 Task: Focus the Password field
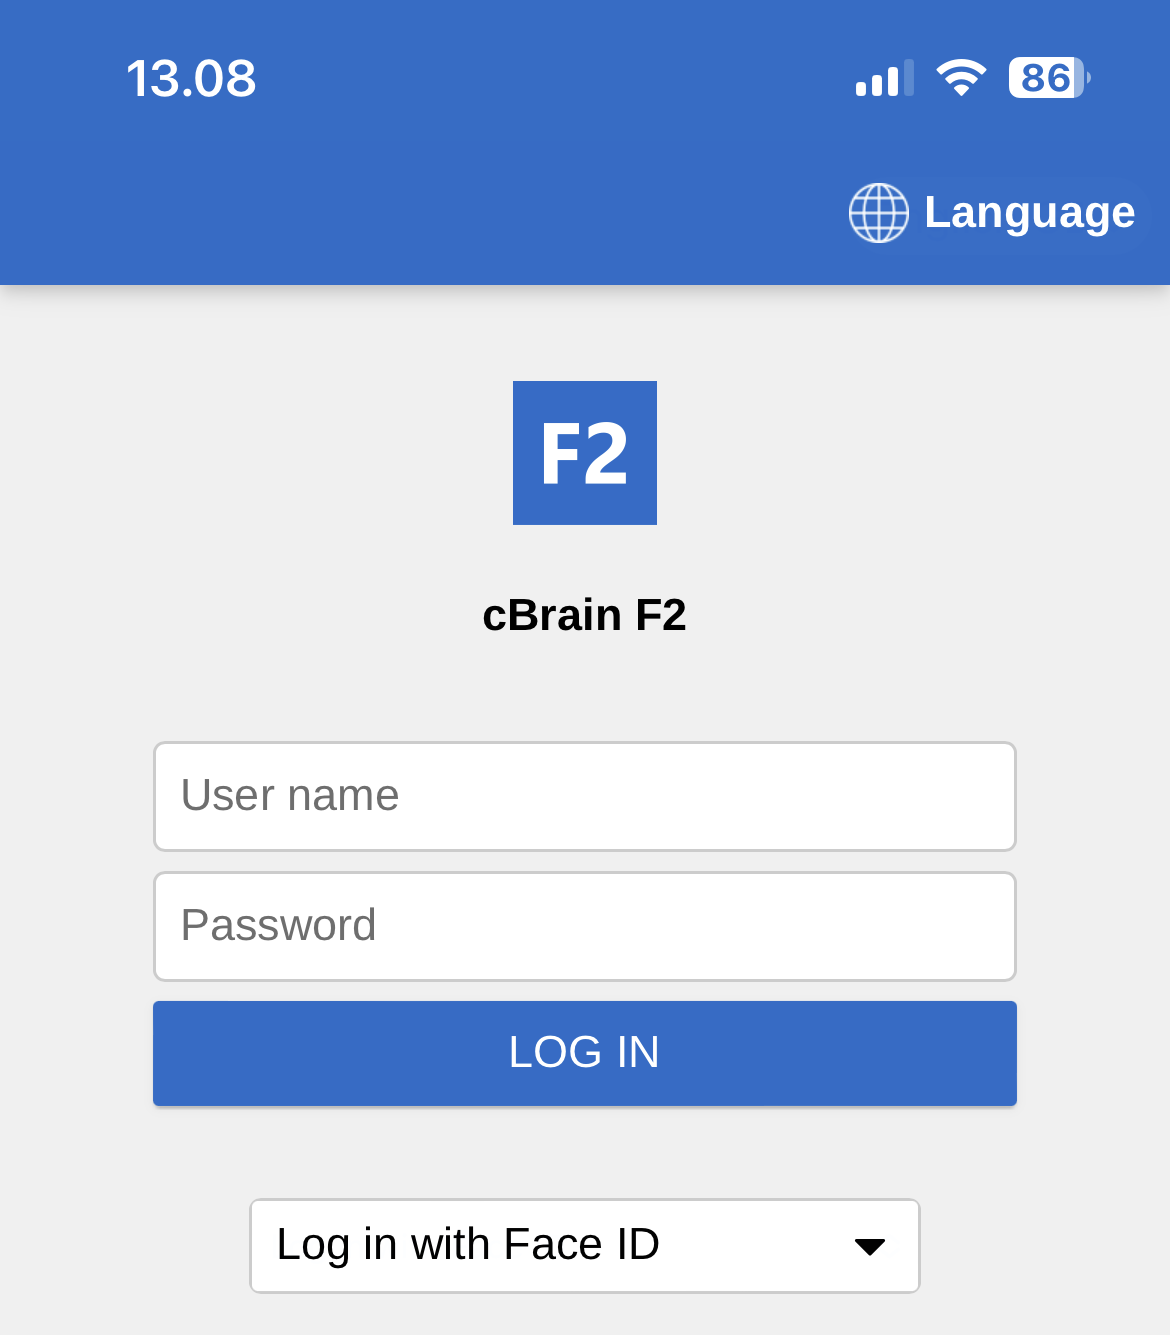click(x=584, y=926)
